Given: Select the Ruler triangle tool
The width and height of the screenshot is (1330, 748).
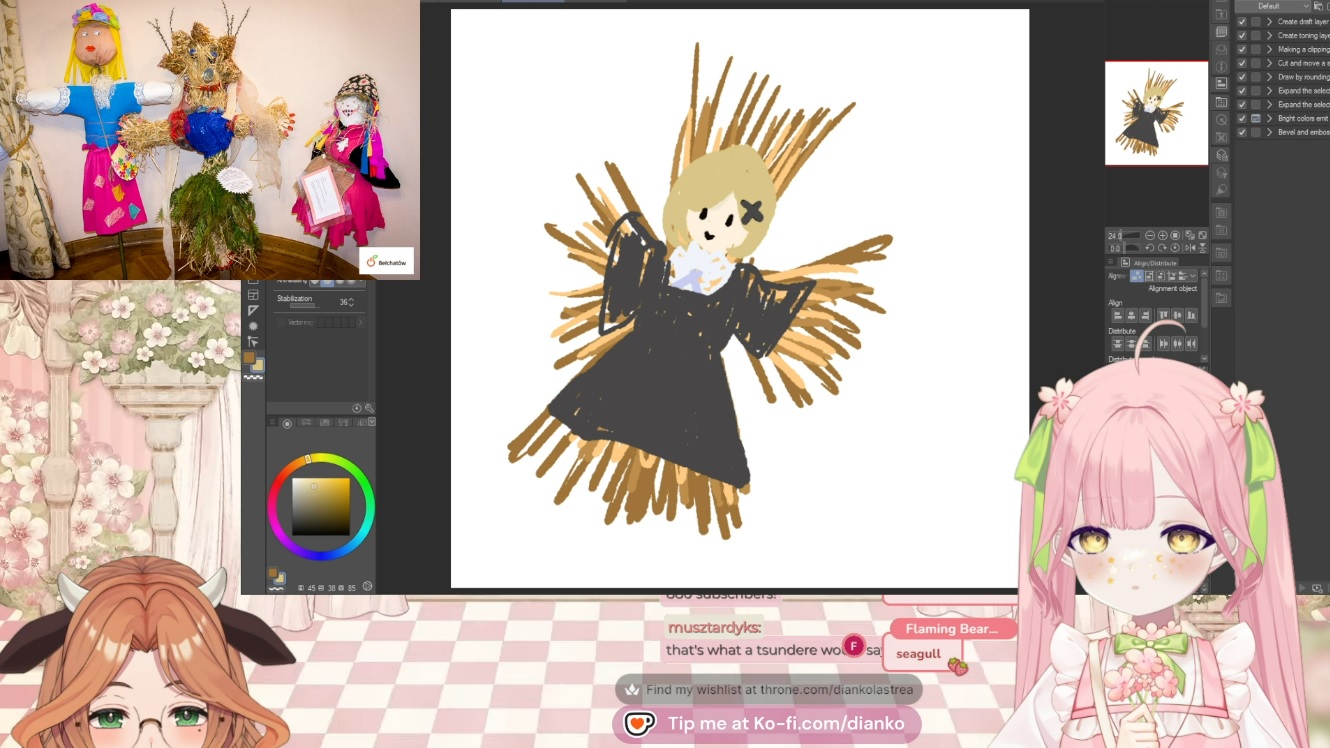Looking at the screenshot, I should 253,311.
